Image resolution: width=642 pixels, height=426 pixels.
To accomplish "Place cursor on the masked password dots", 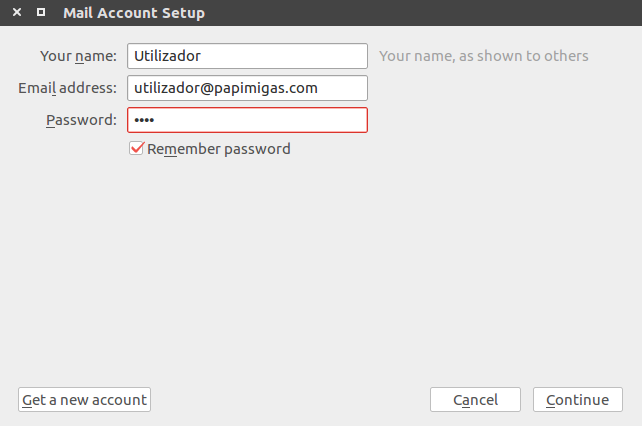I will tap(145, 120).
